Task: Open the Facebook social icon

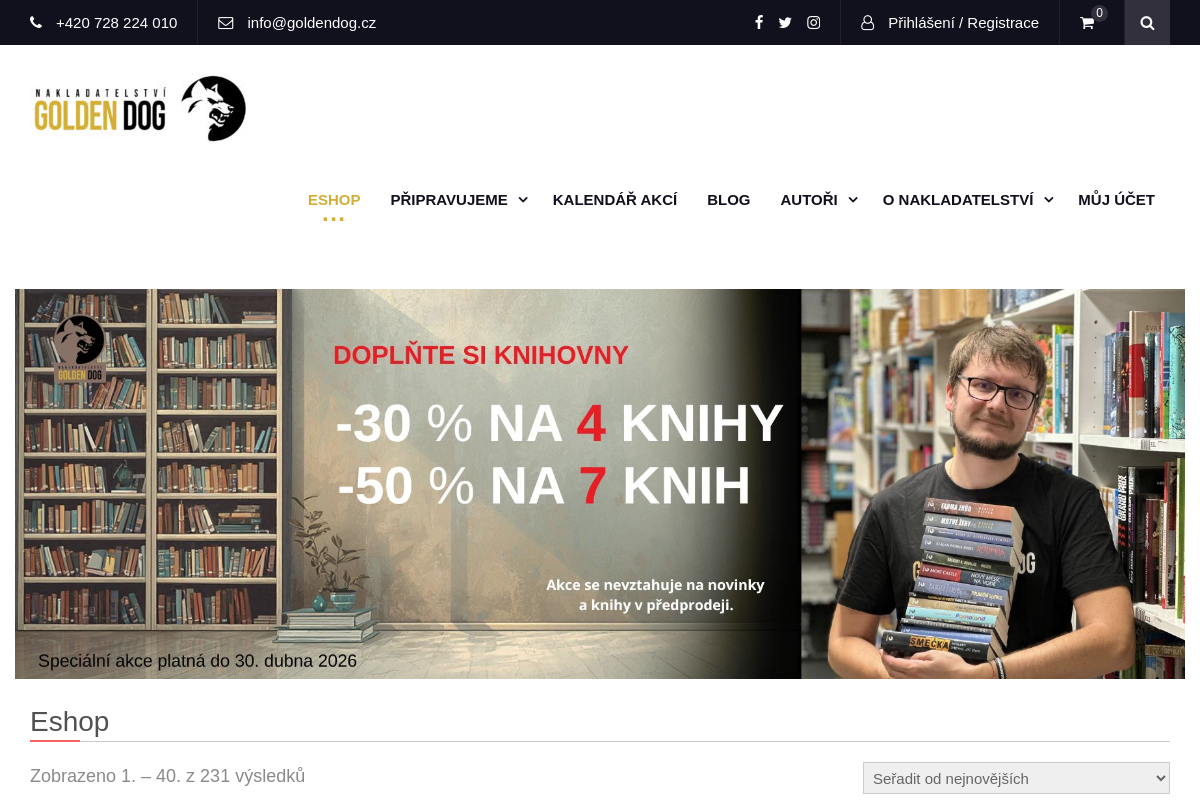Action: pyautogui.click(x=759, y=22)
